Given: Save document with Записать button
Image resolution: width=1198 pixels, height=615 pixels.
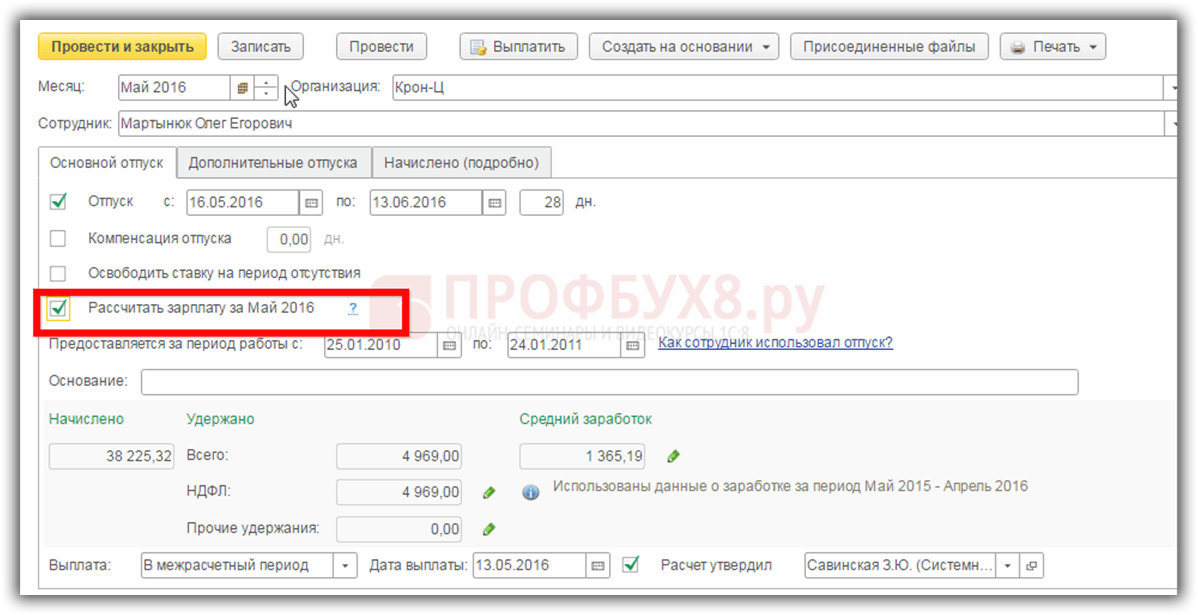Looking at the screenshot, I should click(x=261, y=47).
